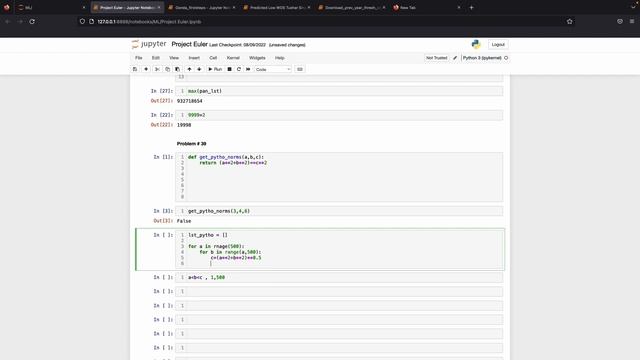Click the output value 19998
640x360 pixels.
click(x=184, y=125)
